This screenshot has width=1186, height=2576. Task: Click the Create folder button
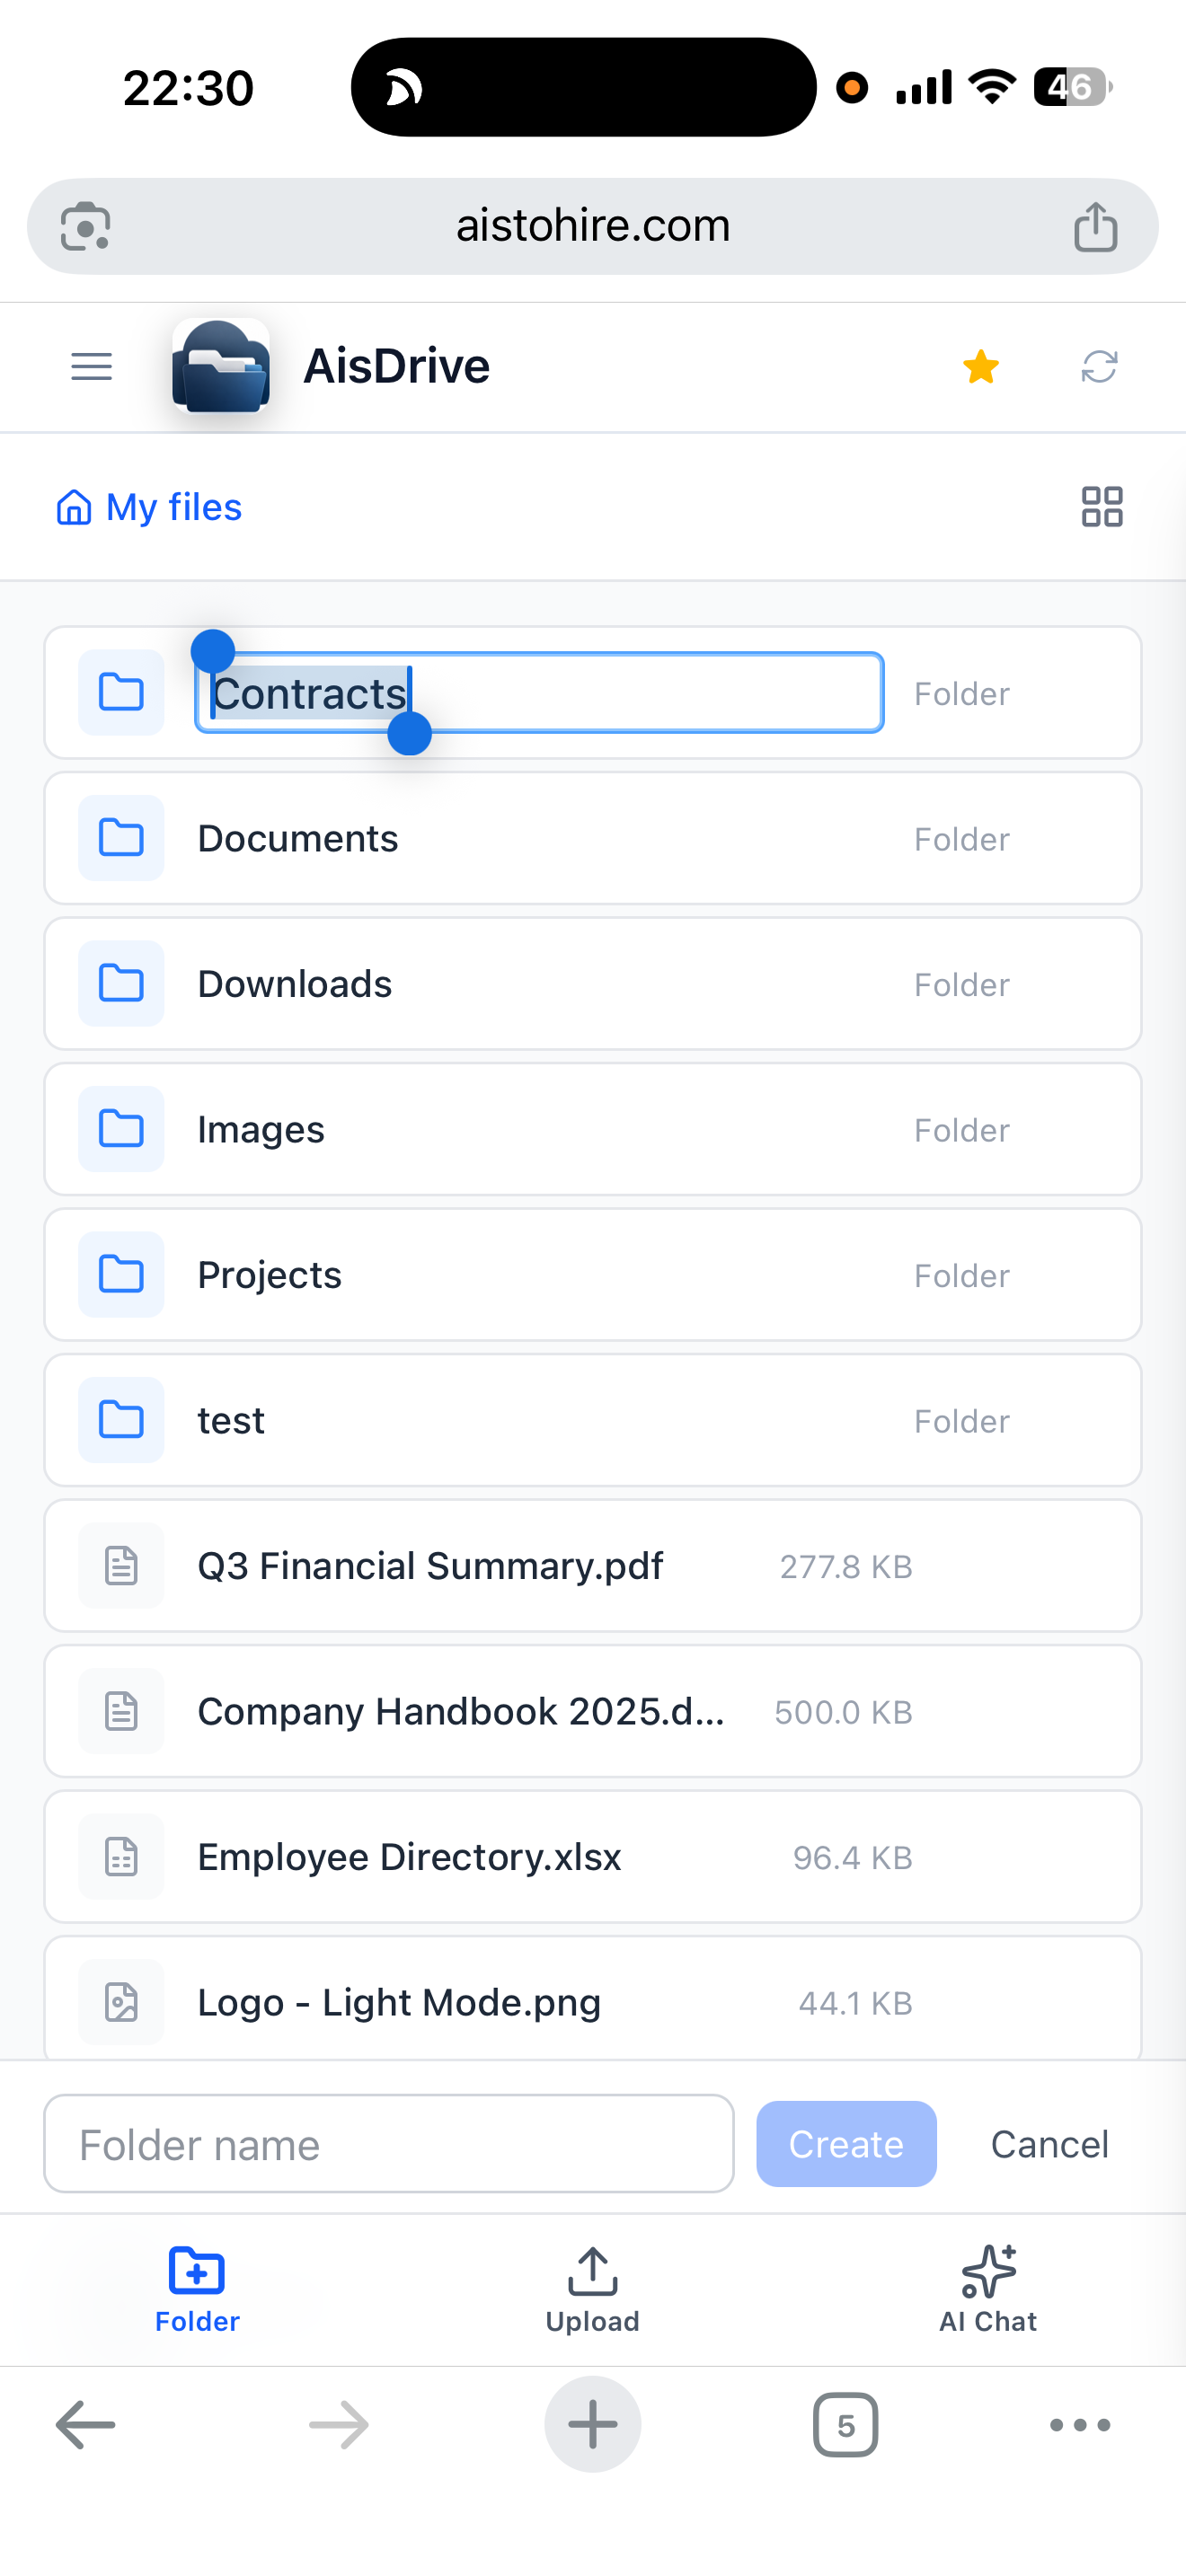pos(846,2144)
